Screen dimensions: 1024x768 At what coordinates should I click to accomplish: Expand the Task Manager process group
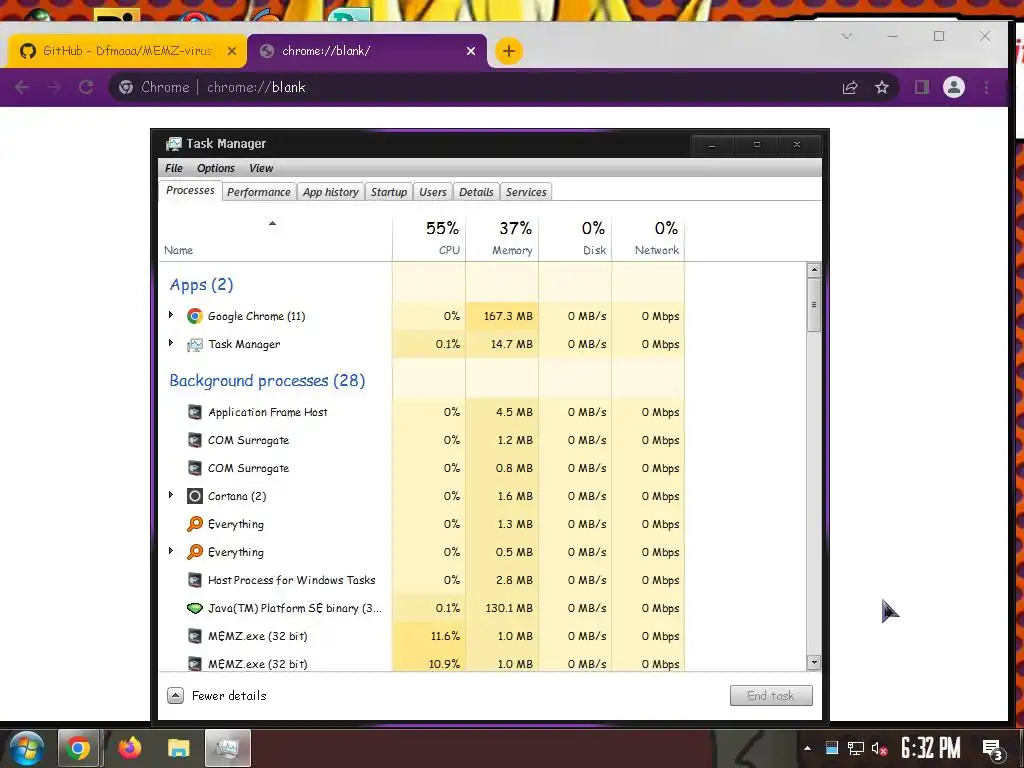tap(171, 343)
